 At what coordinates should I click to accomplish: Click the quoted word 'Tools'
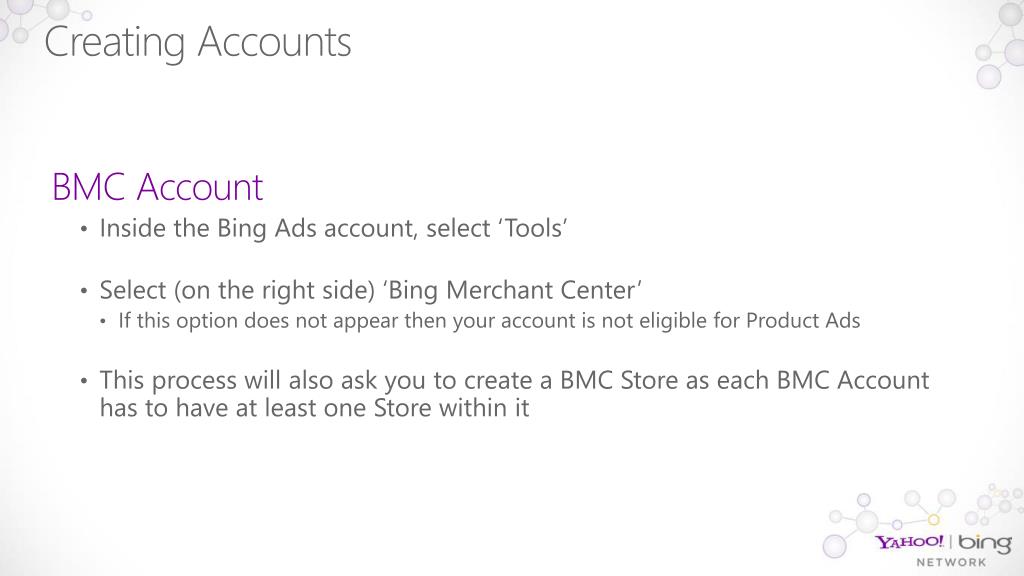[x=533, y=229]
